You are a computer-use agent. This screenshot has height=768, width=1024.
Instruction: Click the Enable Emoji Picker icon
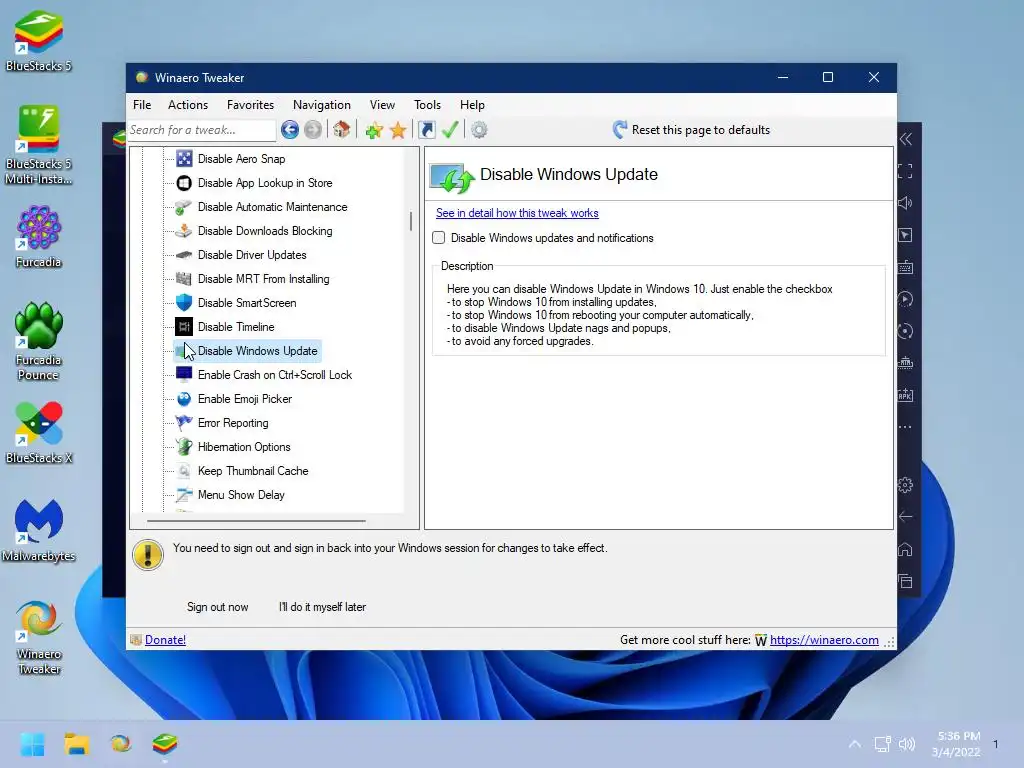[184, 398]
